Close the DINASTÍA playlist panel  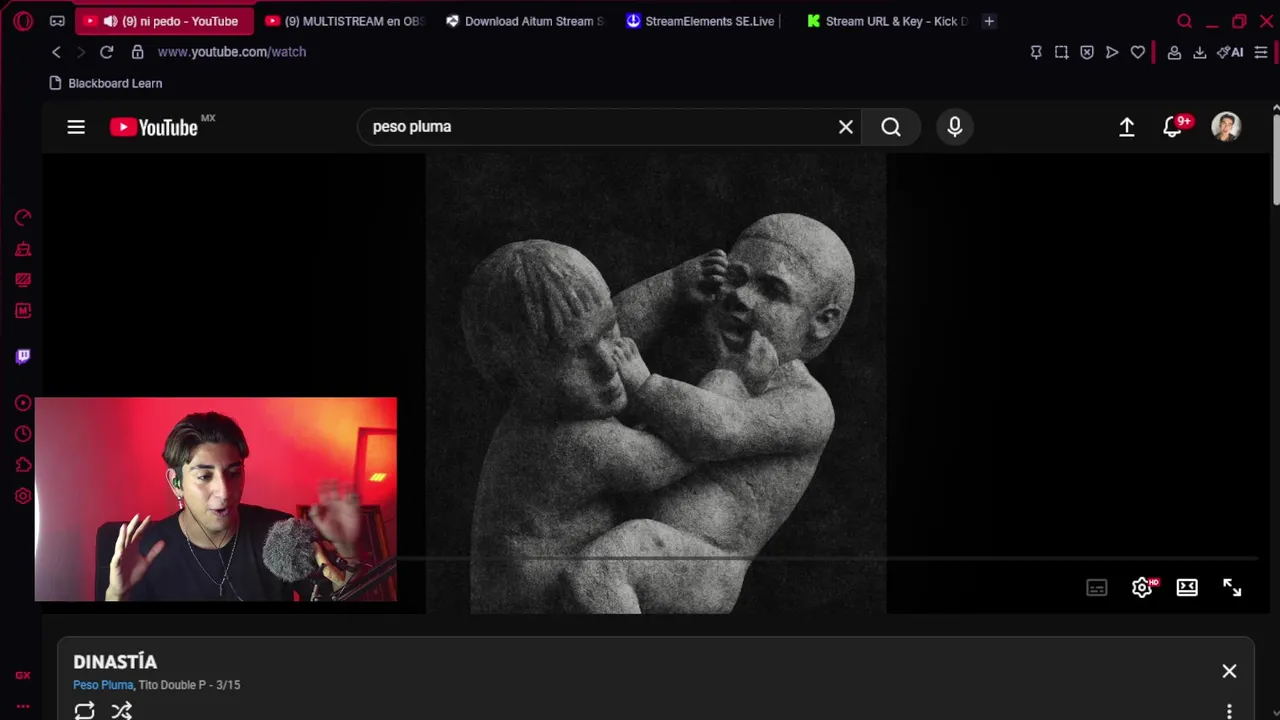1229,671
